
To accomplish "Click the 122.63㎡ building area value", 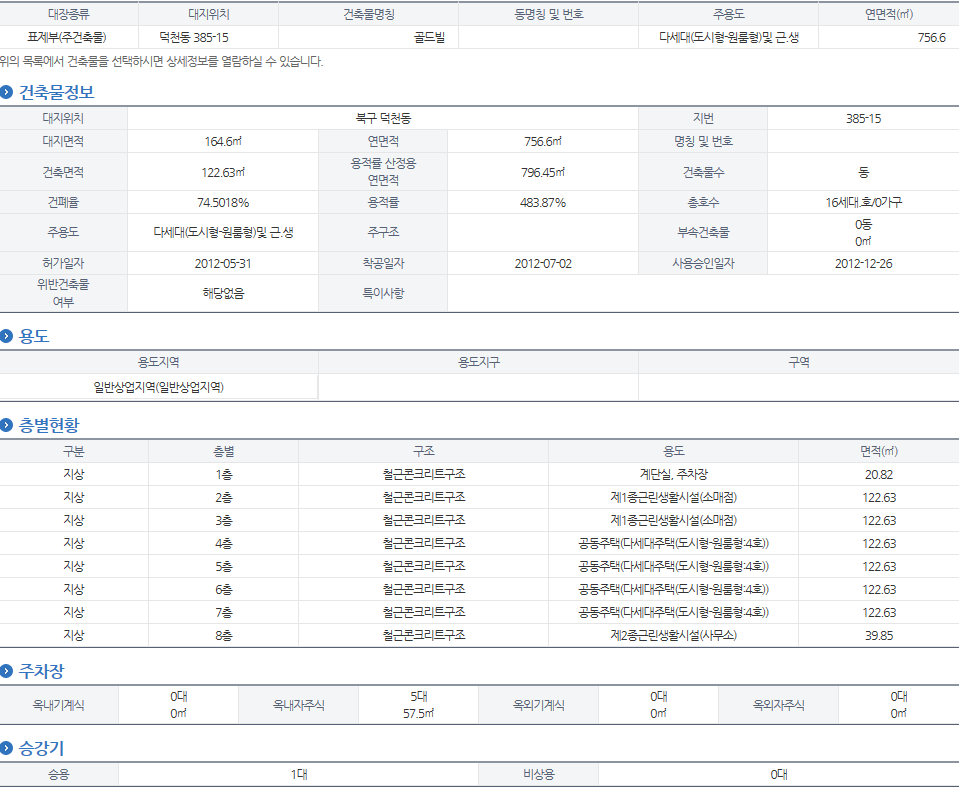I will click(x=223, y=172).
